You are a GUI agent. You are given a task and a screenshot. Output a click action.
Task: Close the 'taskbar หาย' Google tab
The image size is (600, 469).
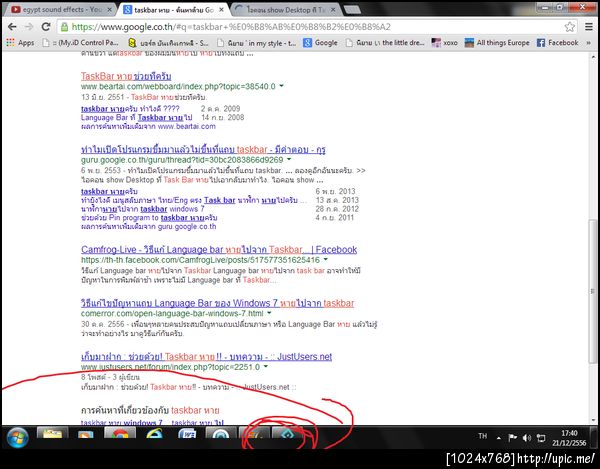coord(221,10)
